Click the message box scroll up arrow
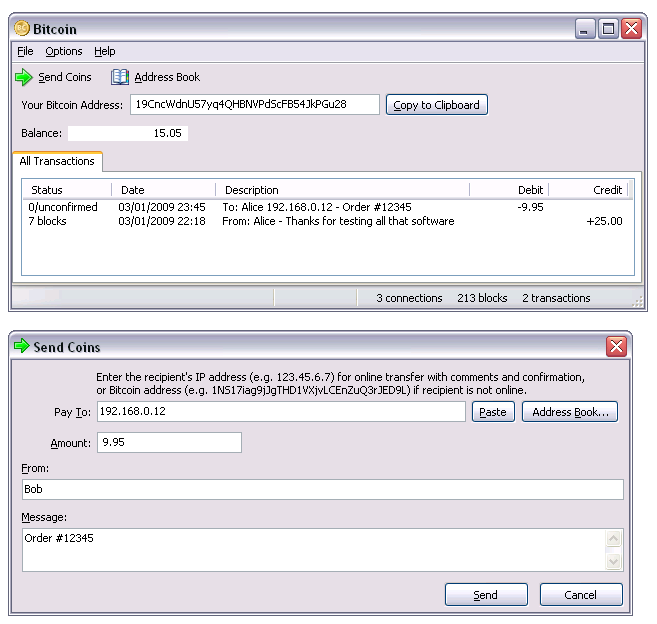This screenshot has height=624, width=657. point(613,539)
